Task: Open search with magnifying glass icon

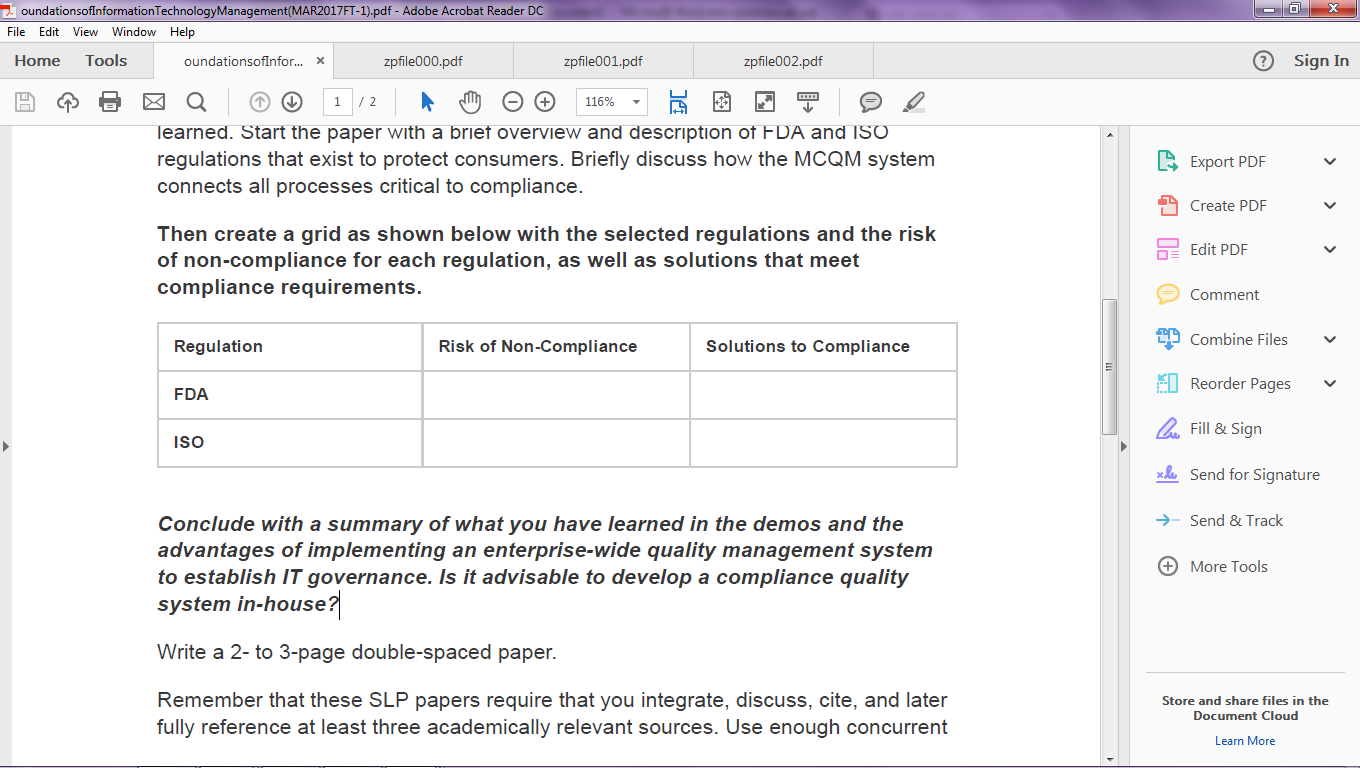Action: click(196, 101)
